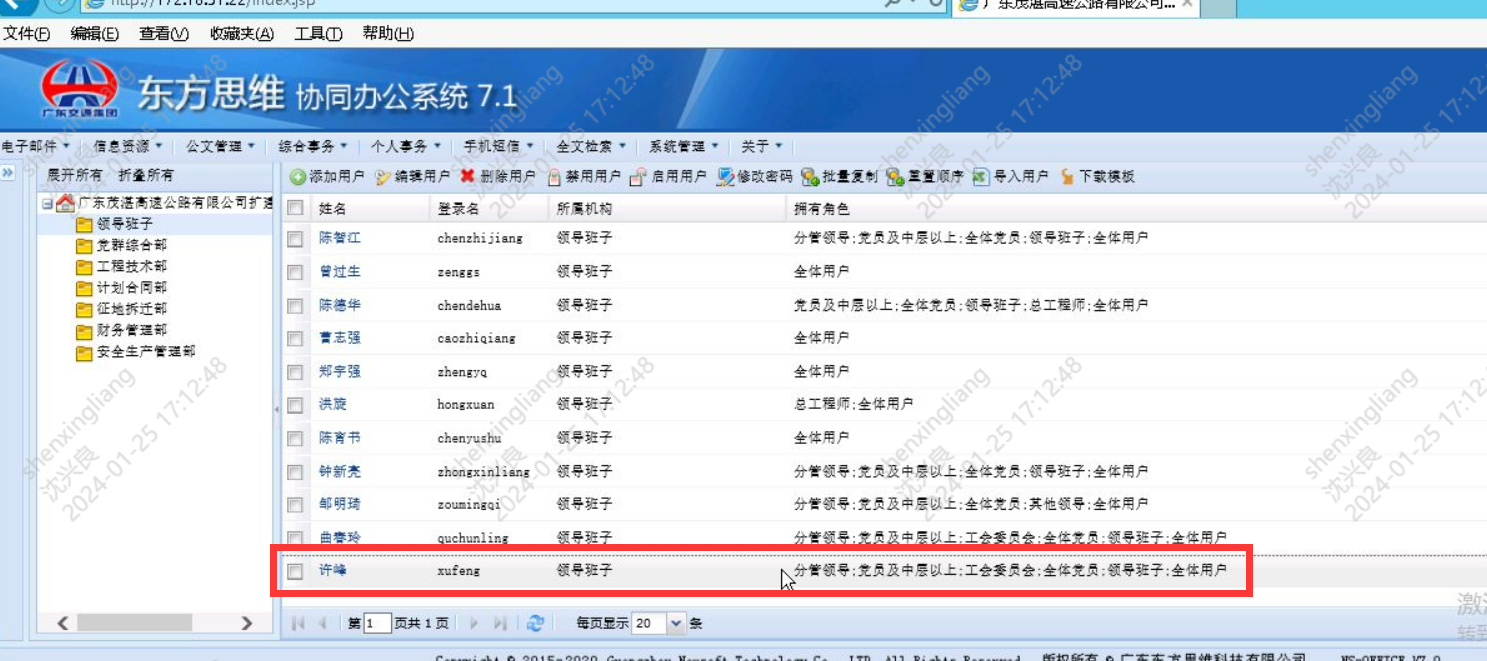This screenshot has height=661, width=1487.
Task: Click the 启用用户 enable user icon
Action: coord(639,177)
